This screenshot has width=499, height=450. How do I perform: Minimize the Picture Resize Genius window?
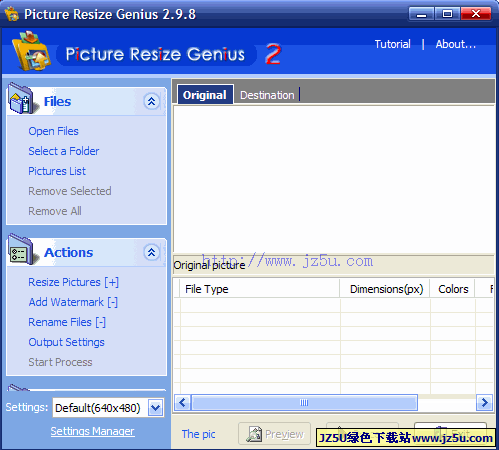(x=421, y=14)
